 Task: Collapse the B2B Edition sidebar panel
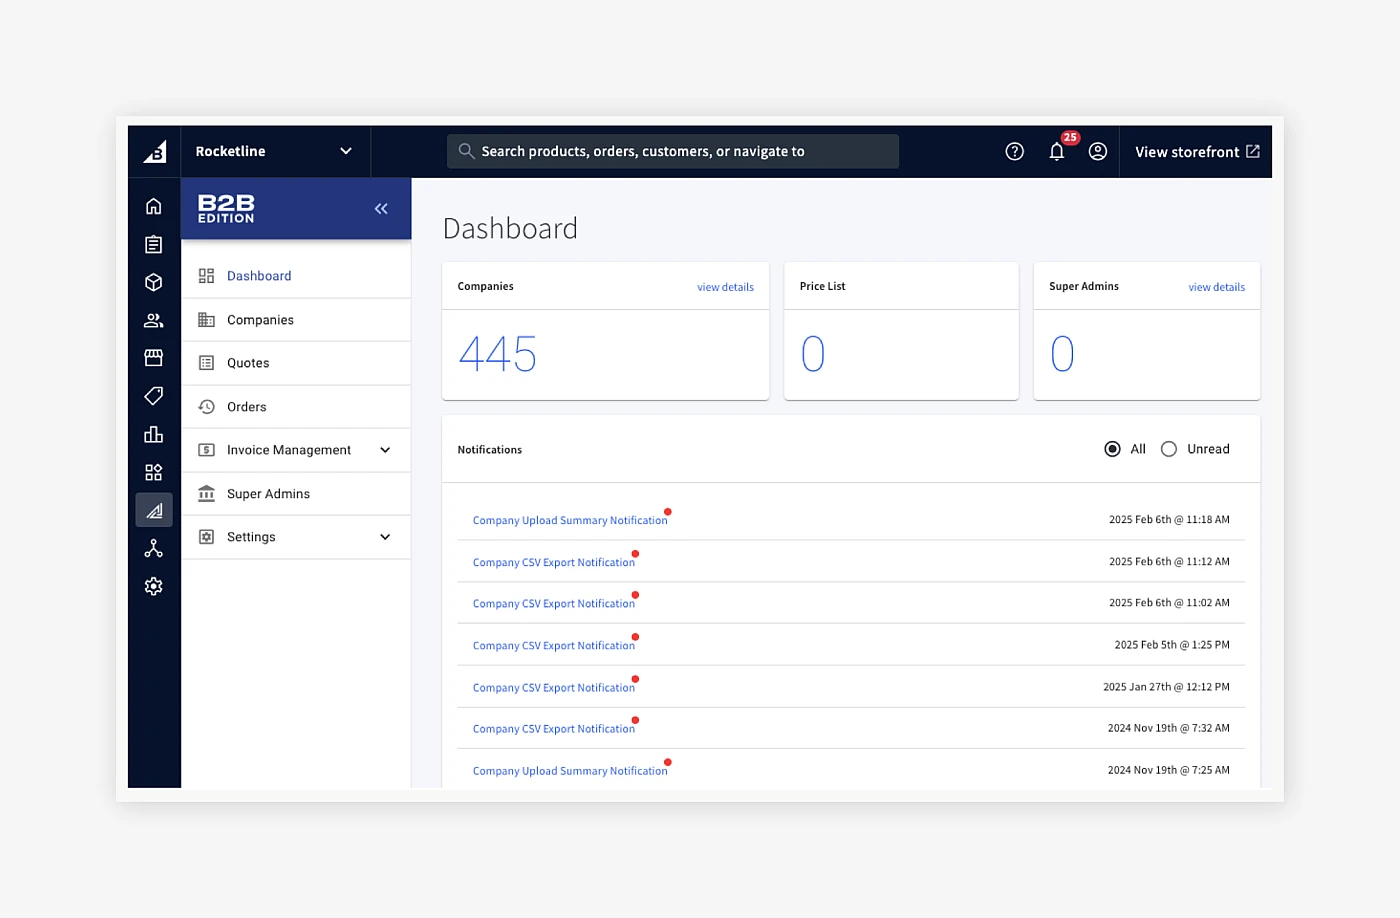point(381,208)
